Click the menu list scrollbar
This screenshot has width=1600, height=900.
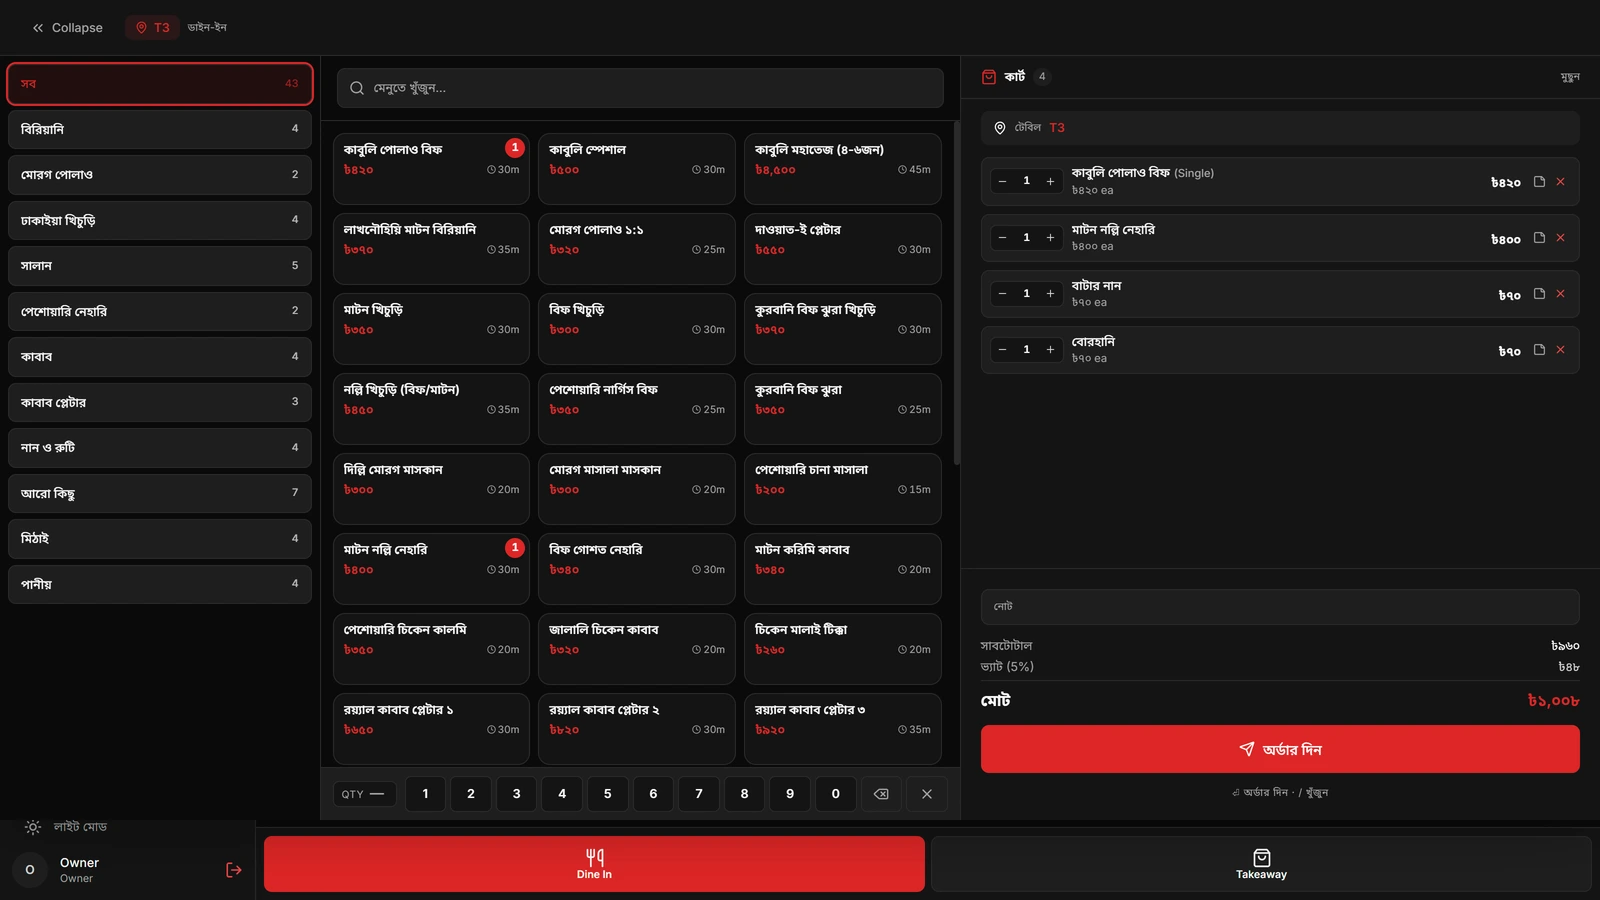[x=957, y=293]
